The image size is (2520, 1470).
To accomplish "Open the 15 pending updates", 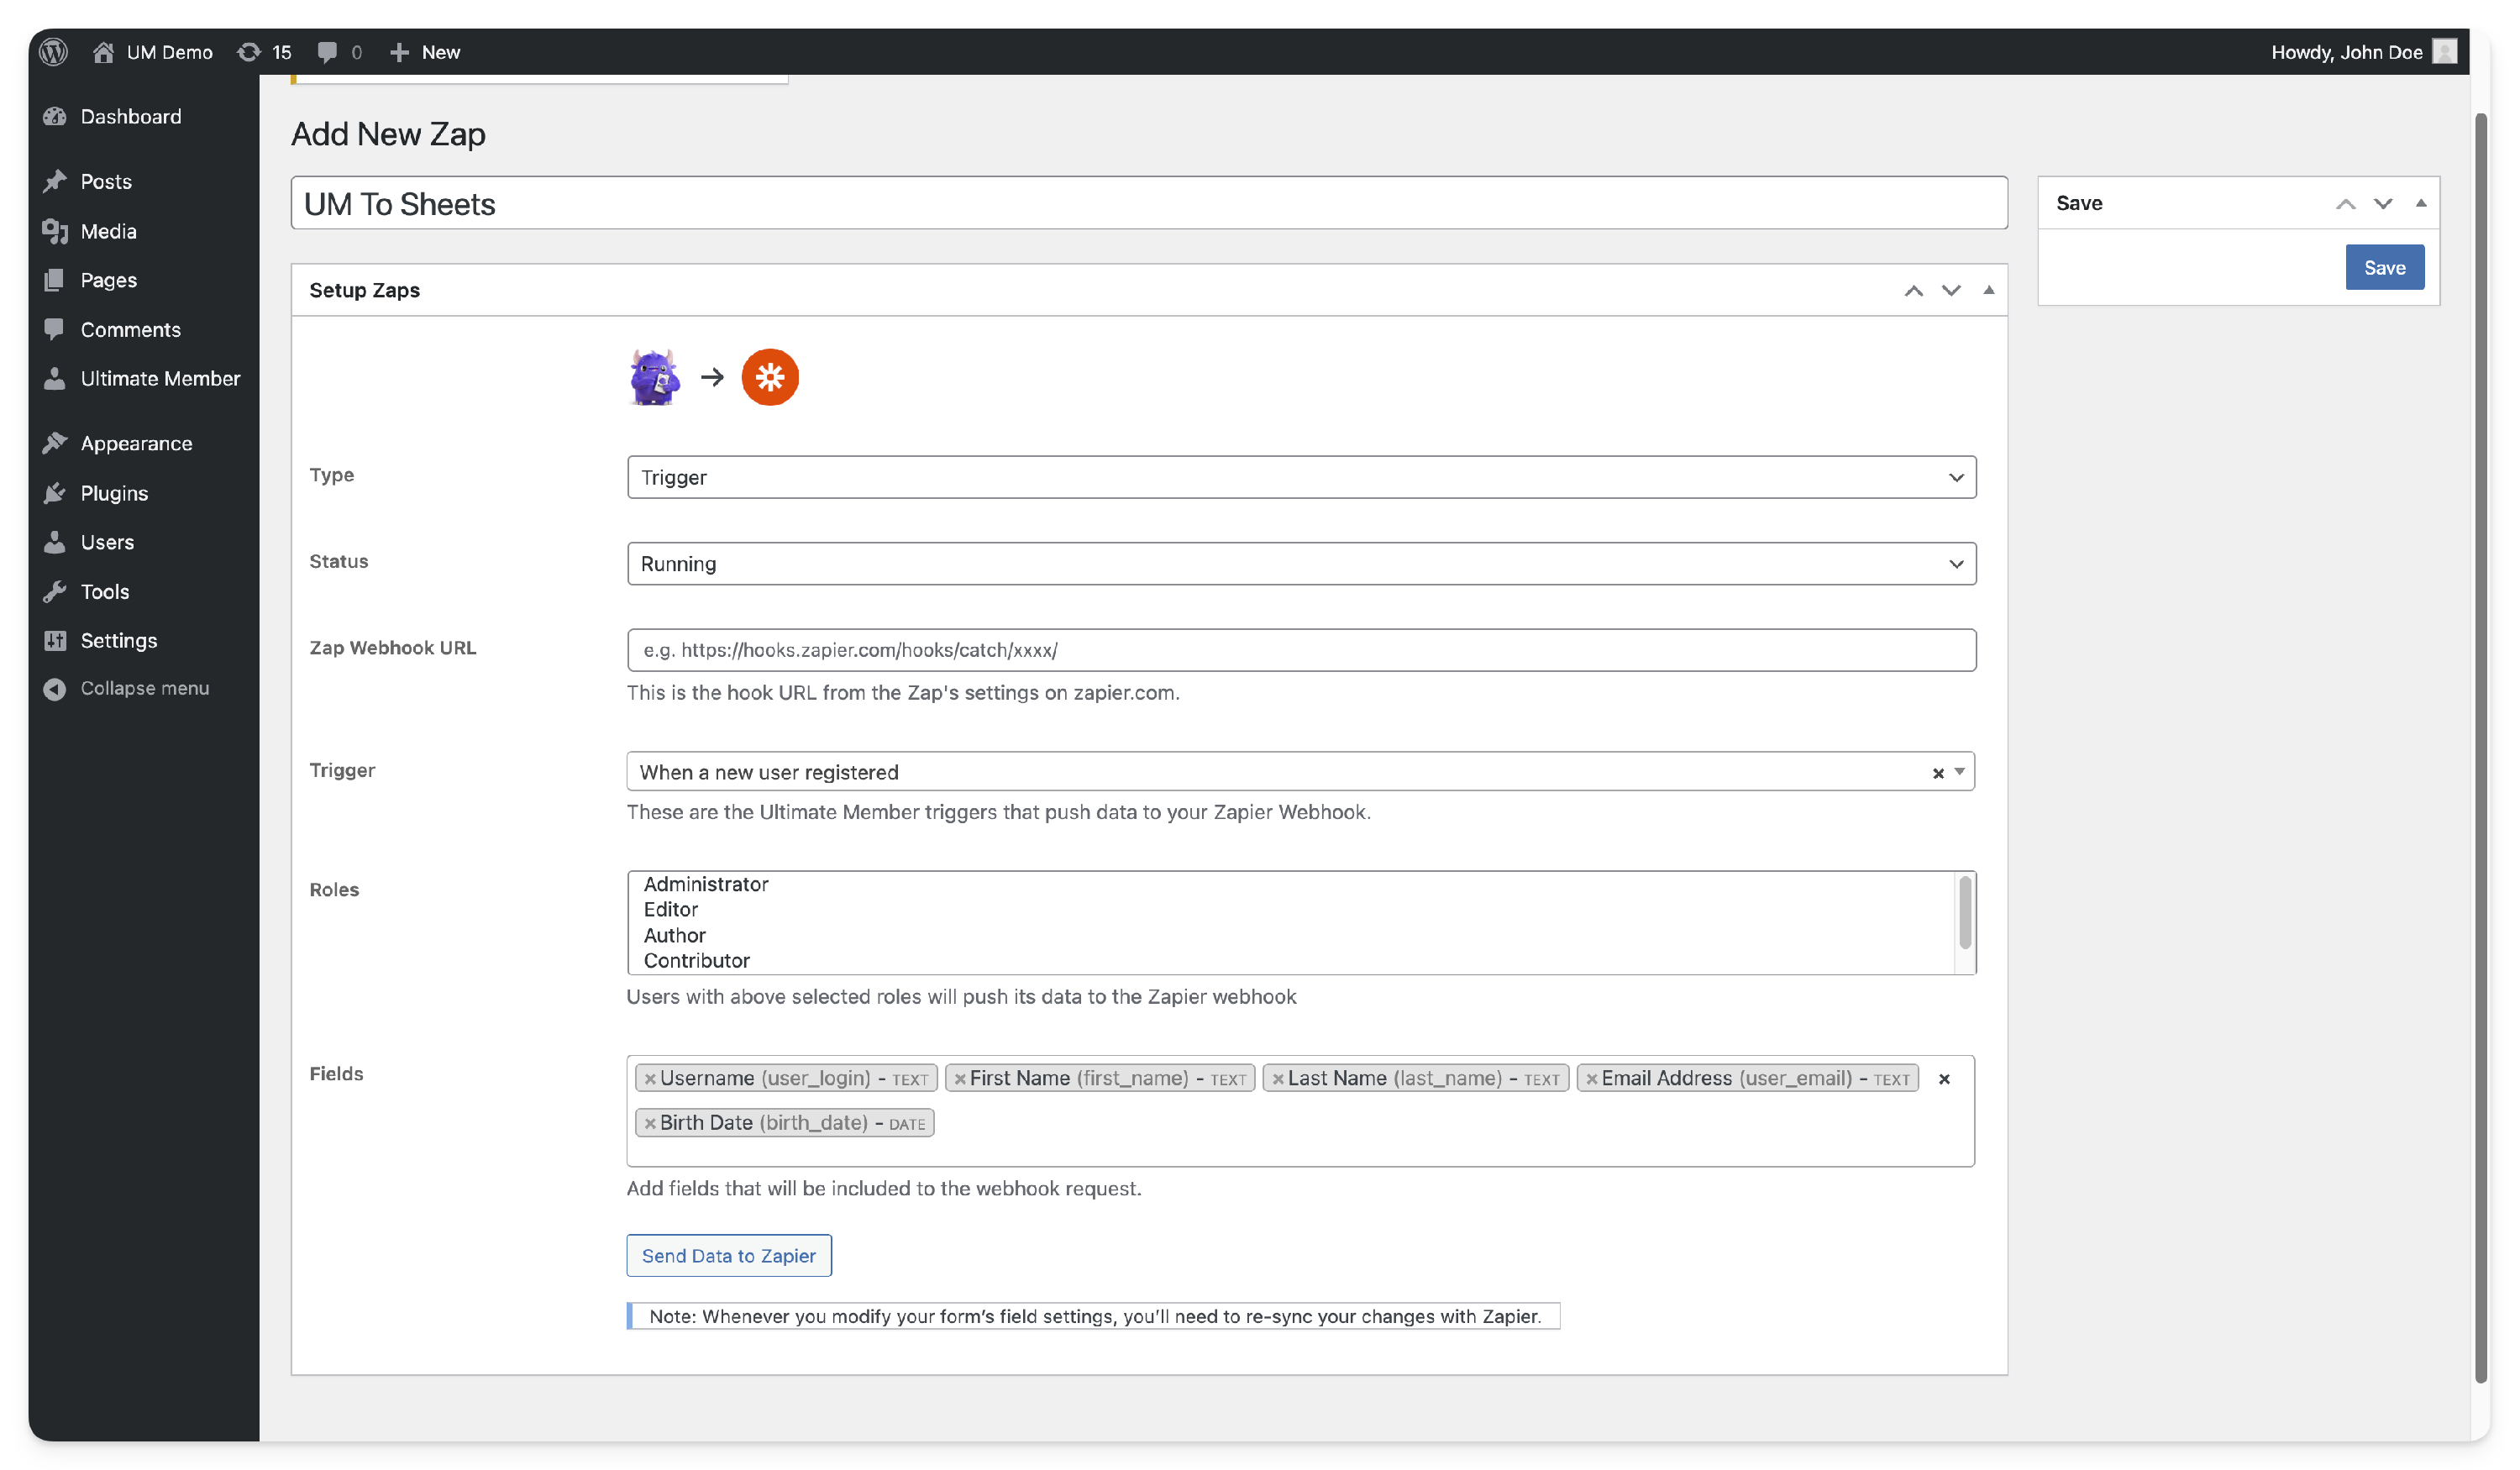I will pyautogui.click(x=265, y=52).
